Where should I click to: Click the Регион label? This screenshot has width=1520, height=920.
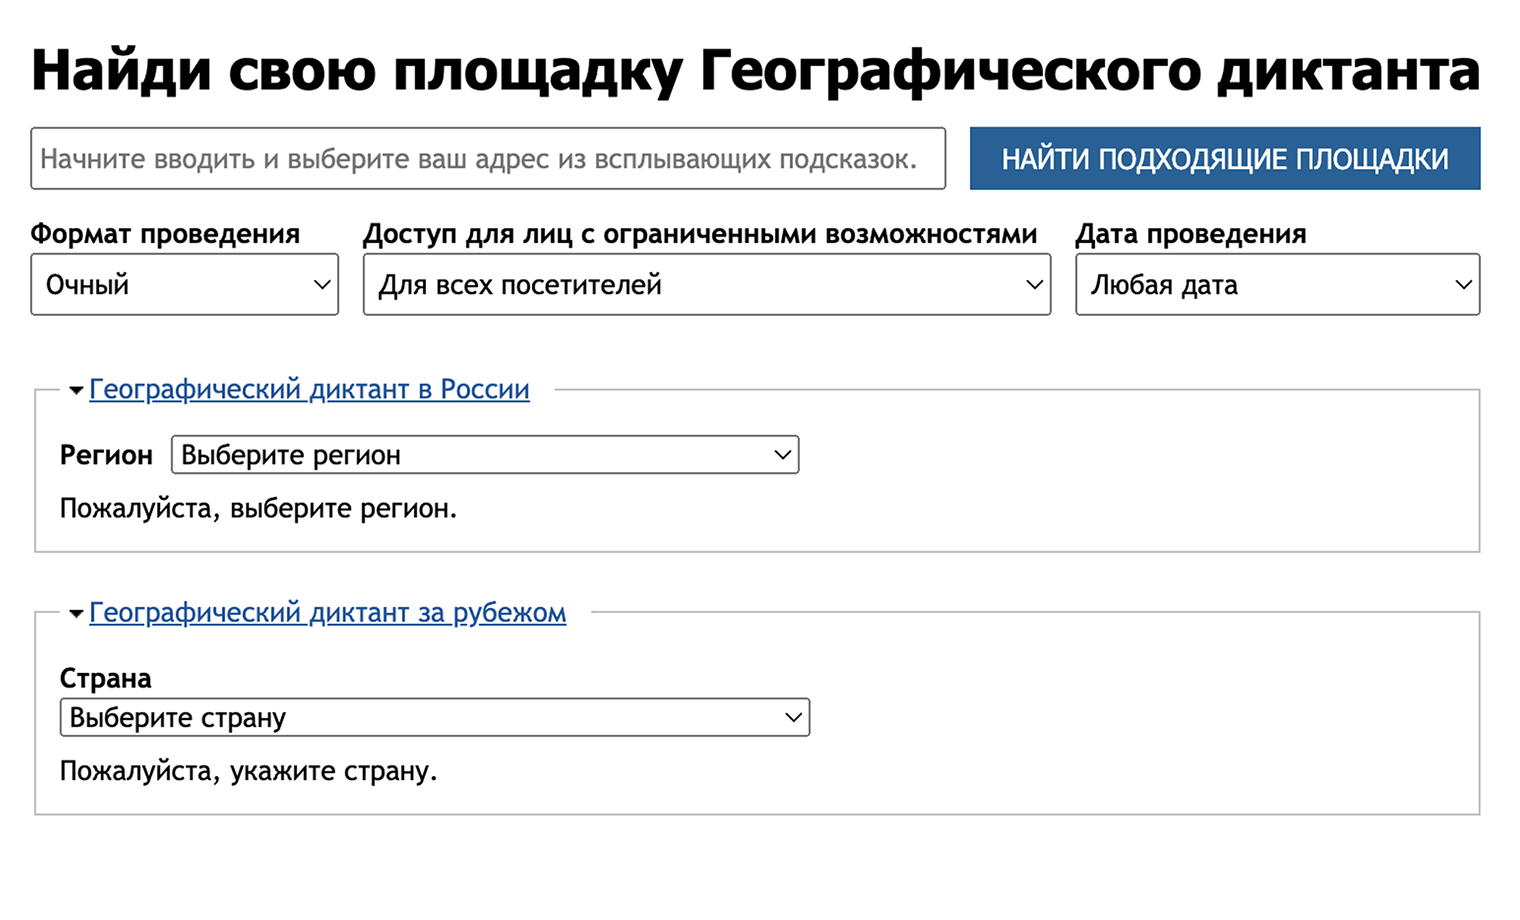click(106, 455)
